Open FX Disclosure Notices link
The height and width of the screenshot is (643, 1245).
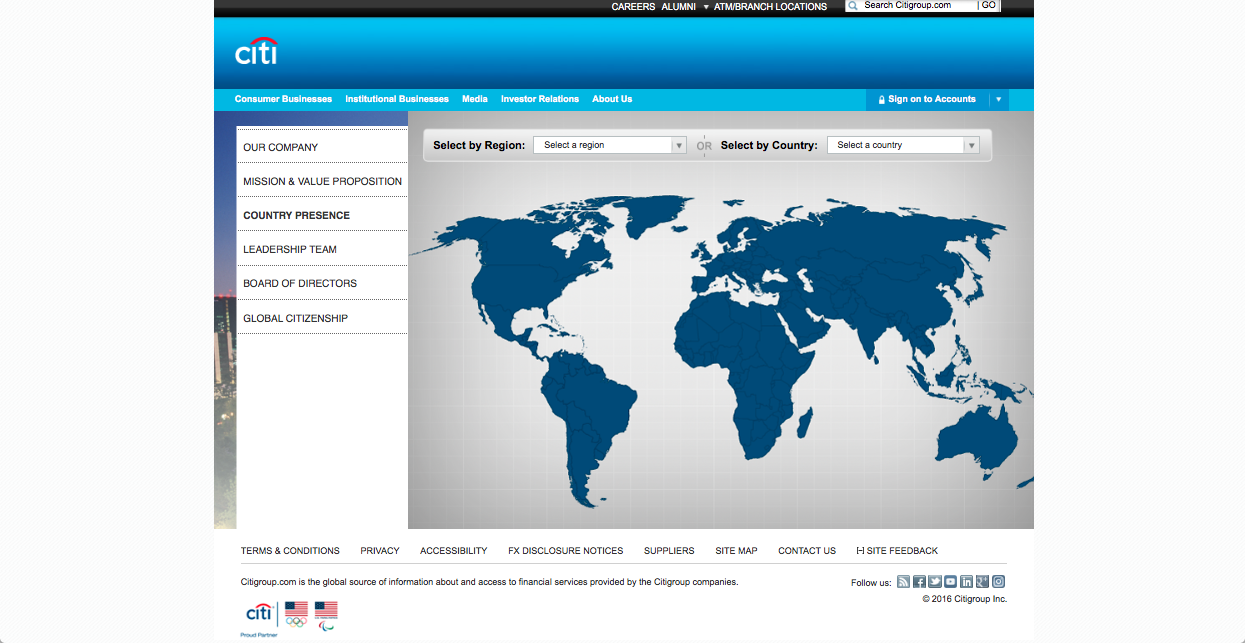tap(566, 551)
